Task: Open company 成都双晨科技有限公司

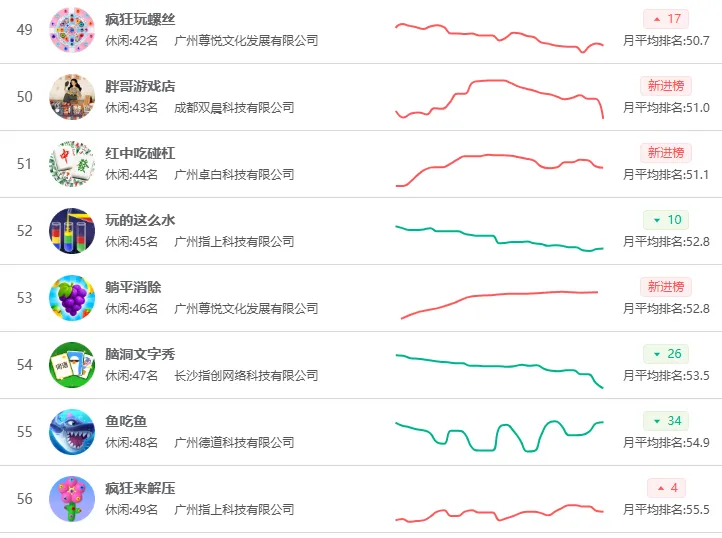Action: point(234,108)
